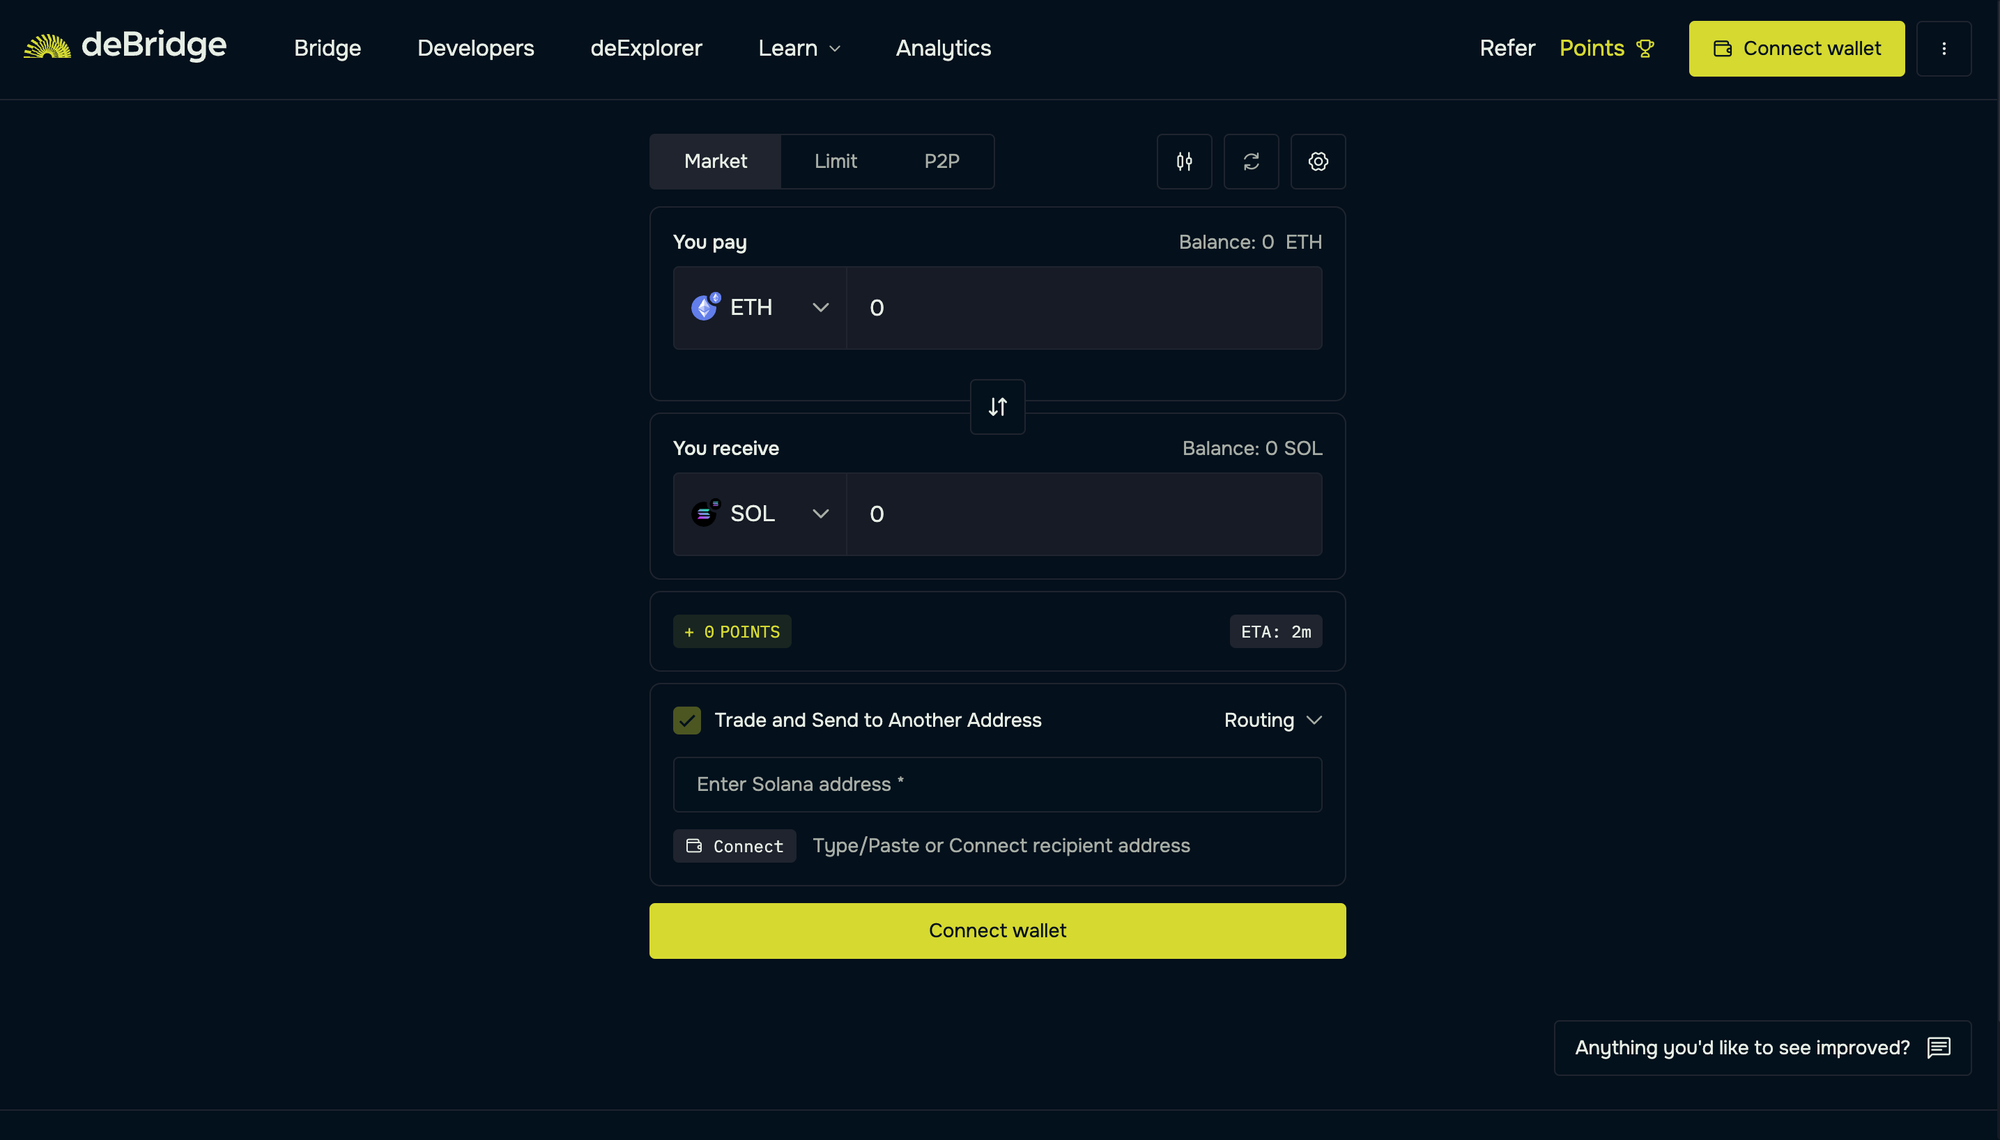Switch to the Limit tab
Screen dimensions: 2000x1140
835,161
